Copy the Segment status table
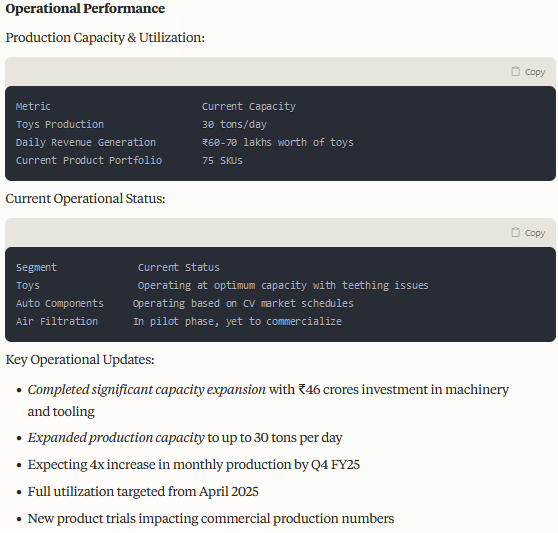This screenshot has width=558, height=533. (x=528, y=232)
